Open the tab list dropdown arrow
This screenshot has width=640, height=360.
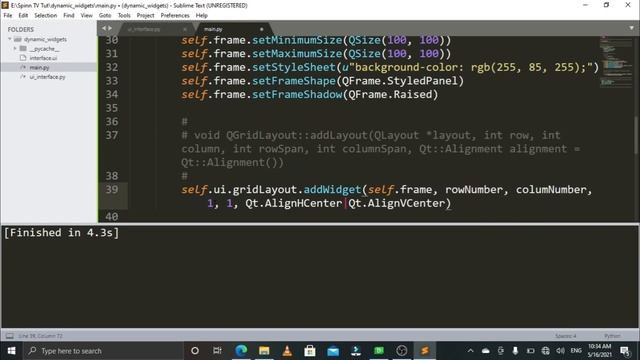pyautogui.click(x=631, y=28)
